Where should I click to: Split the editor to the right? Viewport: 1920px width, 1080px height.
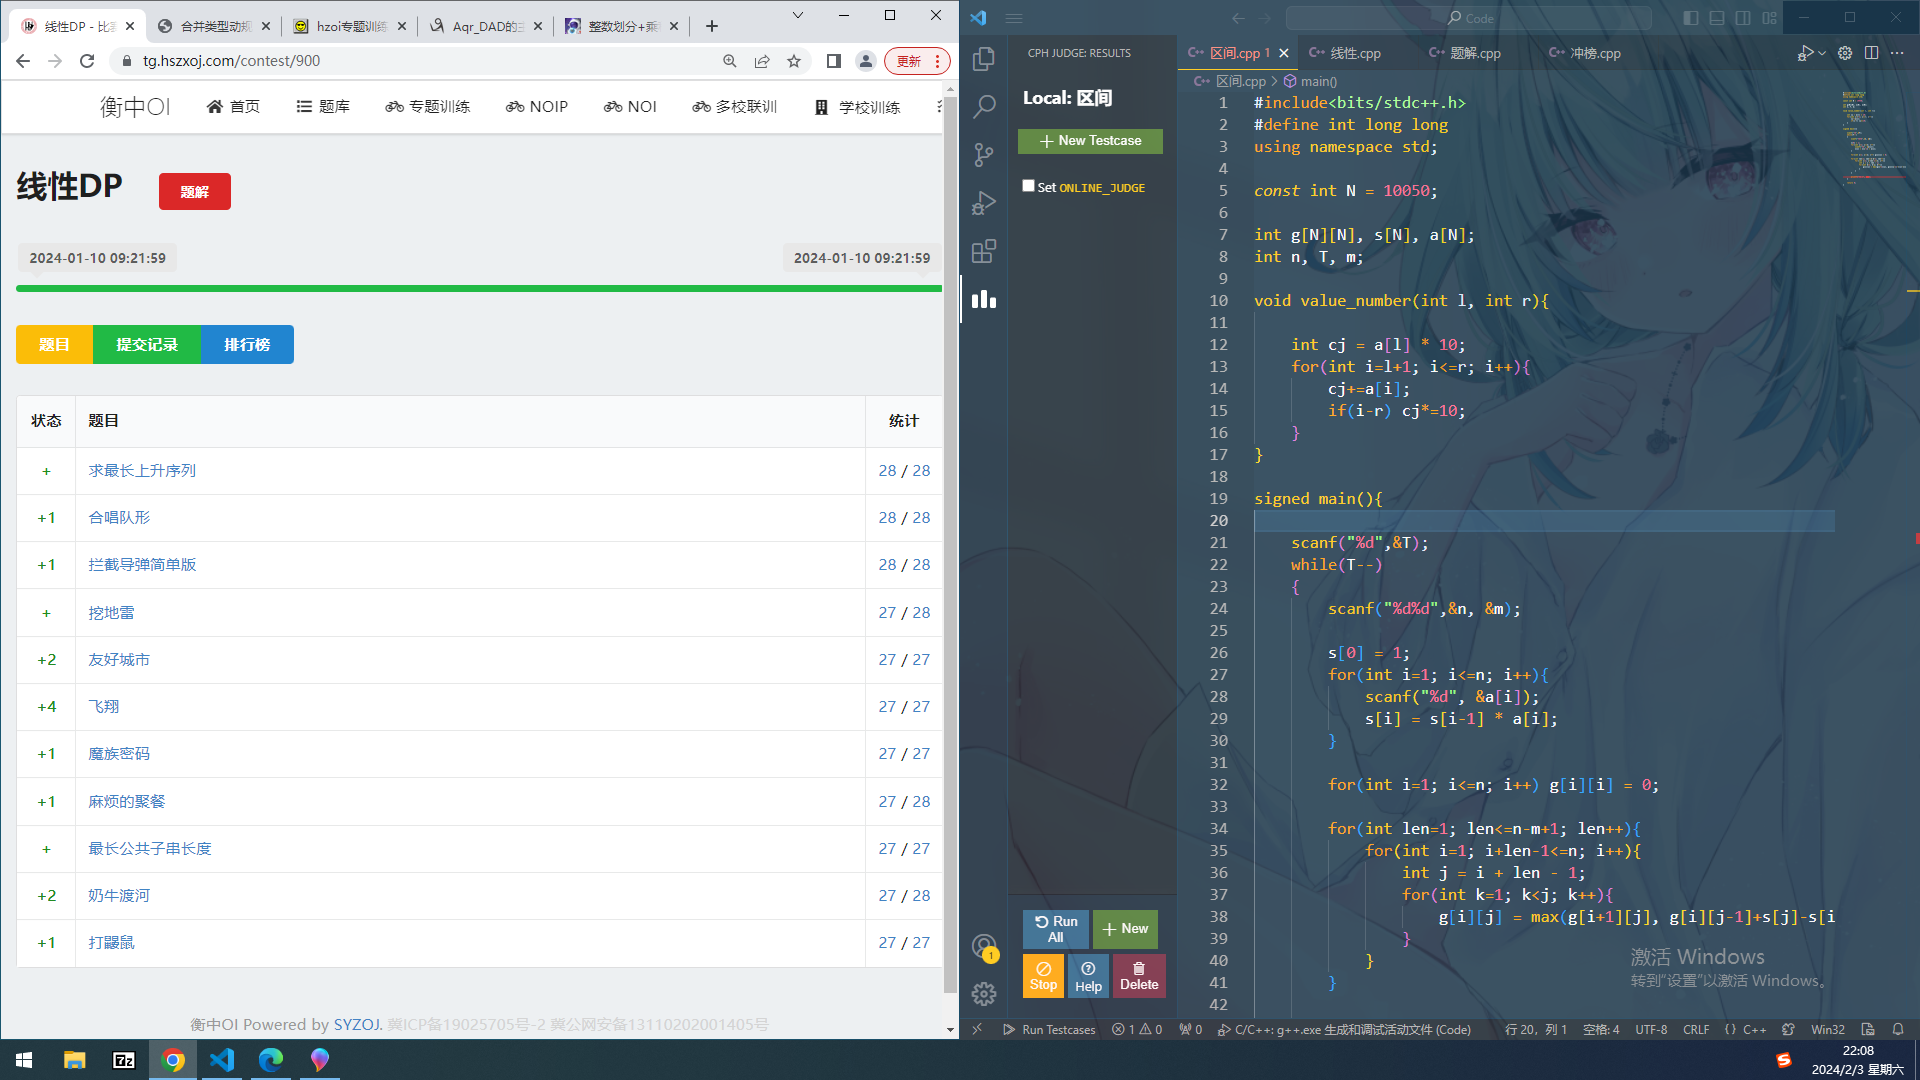click(x=1871, y=53)
